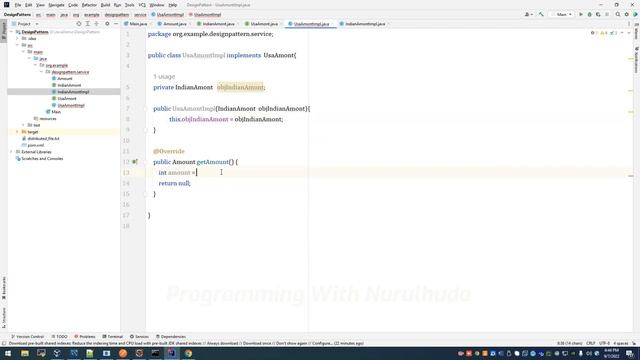Collapse the src folder
Screen dimensions: 640x360
tap(18, 45)
